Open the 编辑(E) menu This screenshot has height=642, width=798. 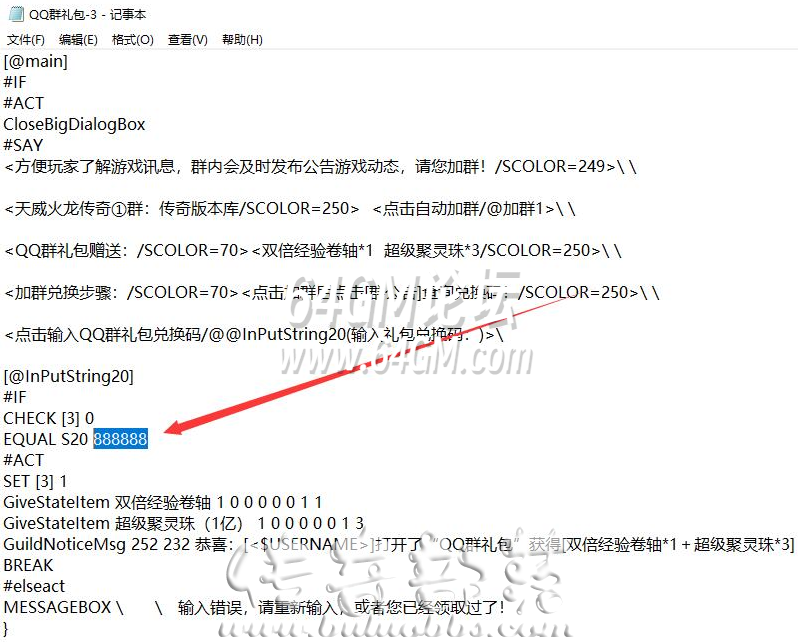coord(78,40)
